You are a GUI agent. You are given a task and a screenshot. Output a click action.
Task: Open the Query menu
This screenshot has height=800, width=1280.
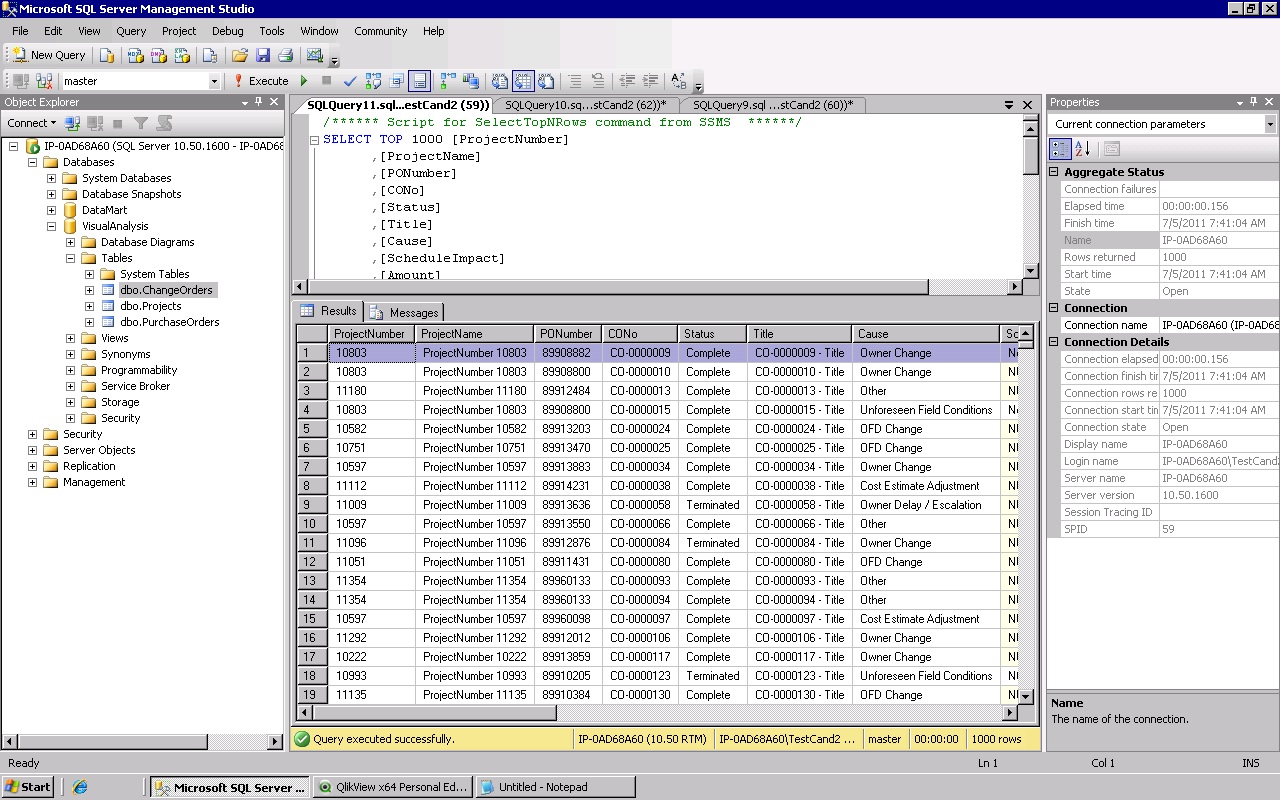(131, 31)
